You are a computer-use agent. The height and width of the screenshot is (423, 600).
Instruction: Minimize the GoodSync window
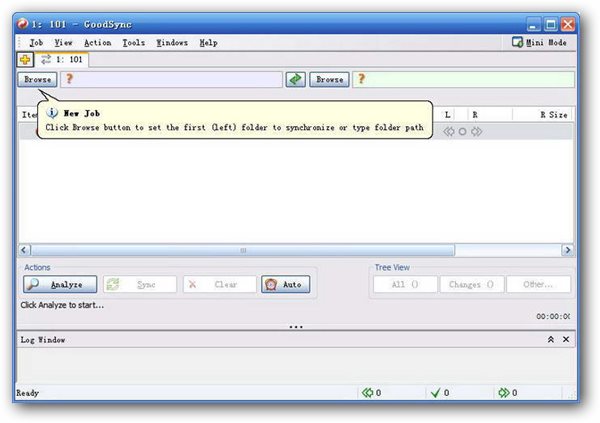tap(533, 24)
